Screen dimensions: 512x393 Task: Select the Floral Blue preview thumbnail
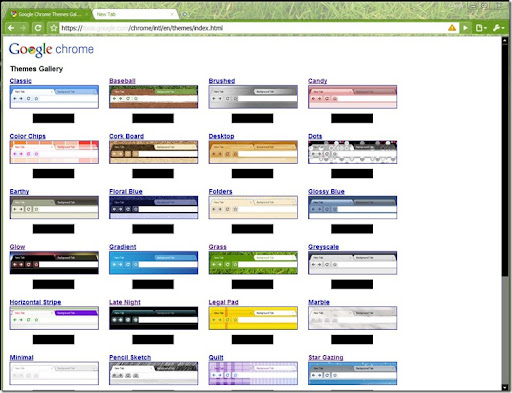pyautogui.click(x=154, y=207)
